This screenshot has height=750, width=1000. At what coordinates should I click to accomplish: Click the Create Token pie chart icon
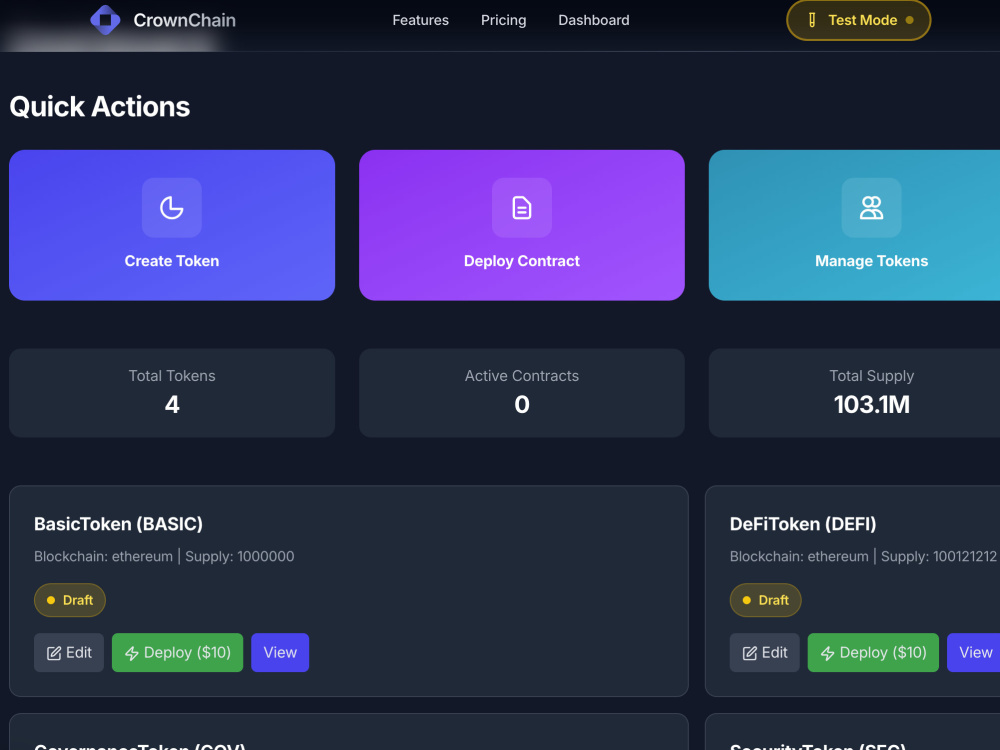pyautogui.click(x=172, y=208)
